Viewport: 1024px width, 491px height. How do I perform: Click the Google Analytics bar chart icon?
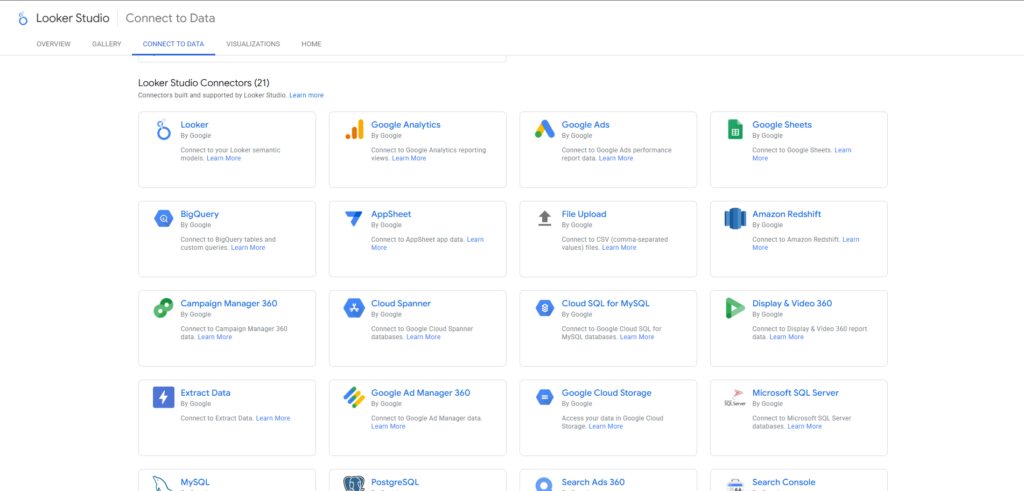point(354,130)
